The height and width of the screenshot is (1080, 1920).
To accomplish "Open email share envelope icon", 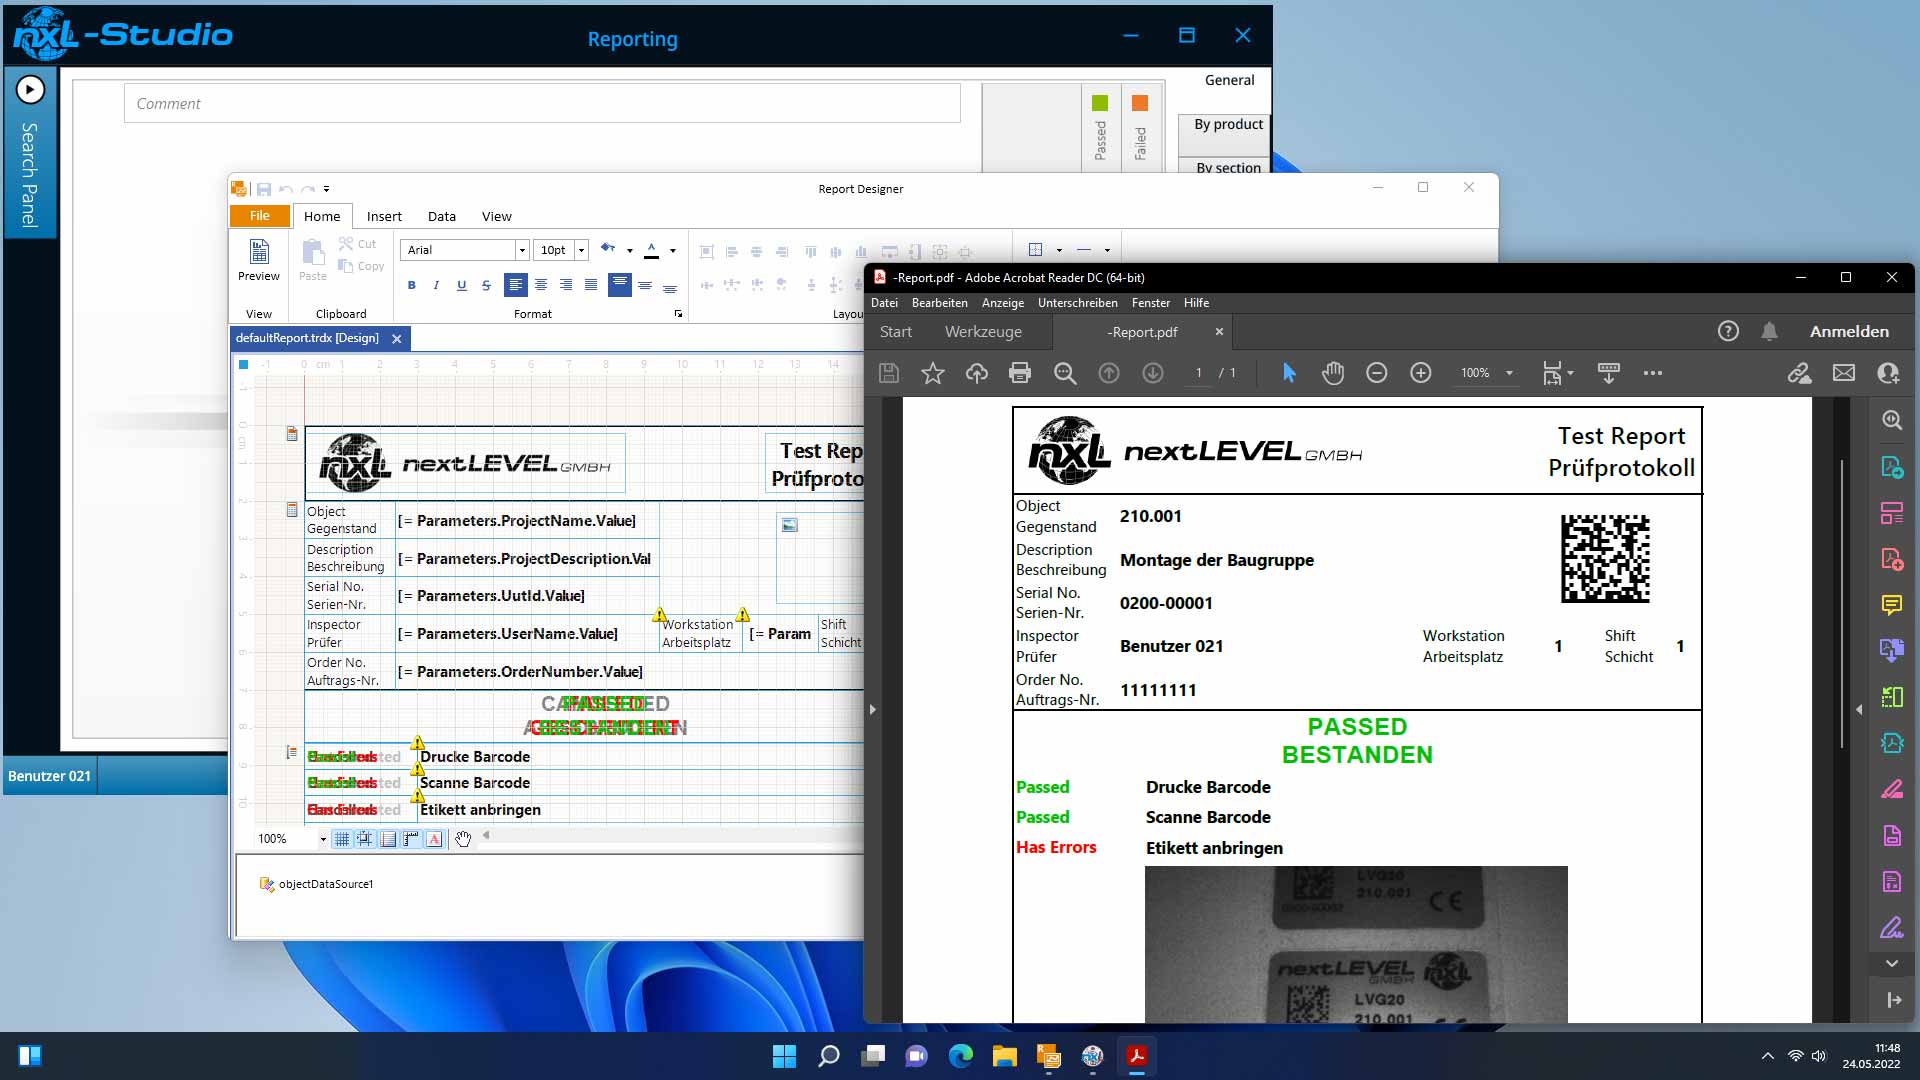I will 1843,373.
